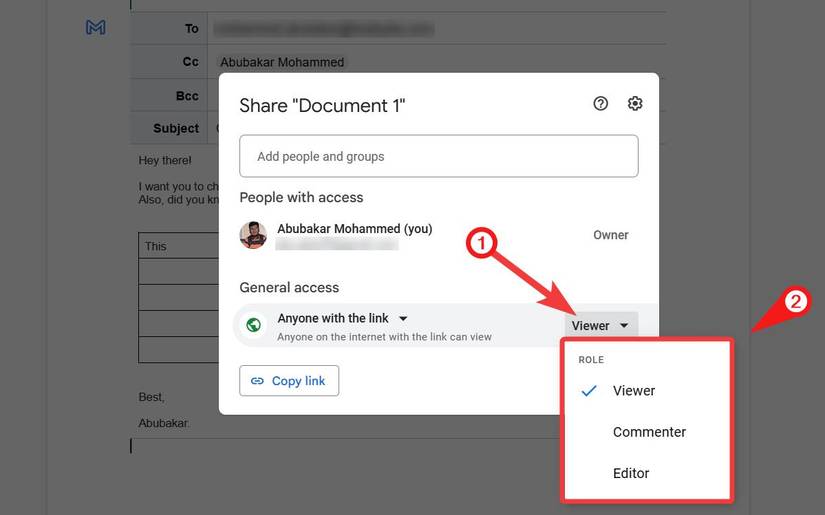Click the Subject field label

(x=176, y=128)
